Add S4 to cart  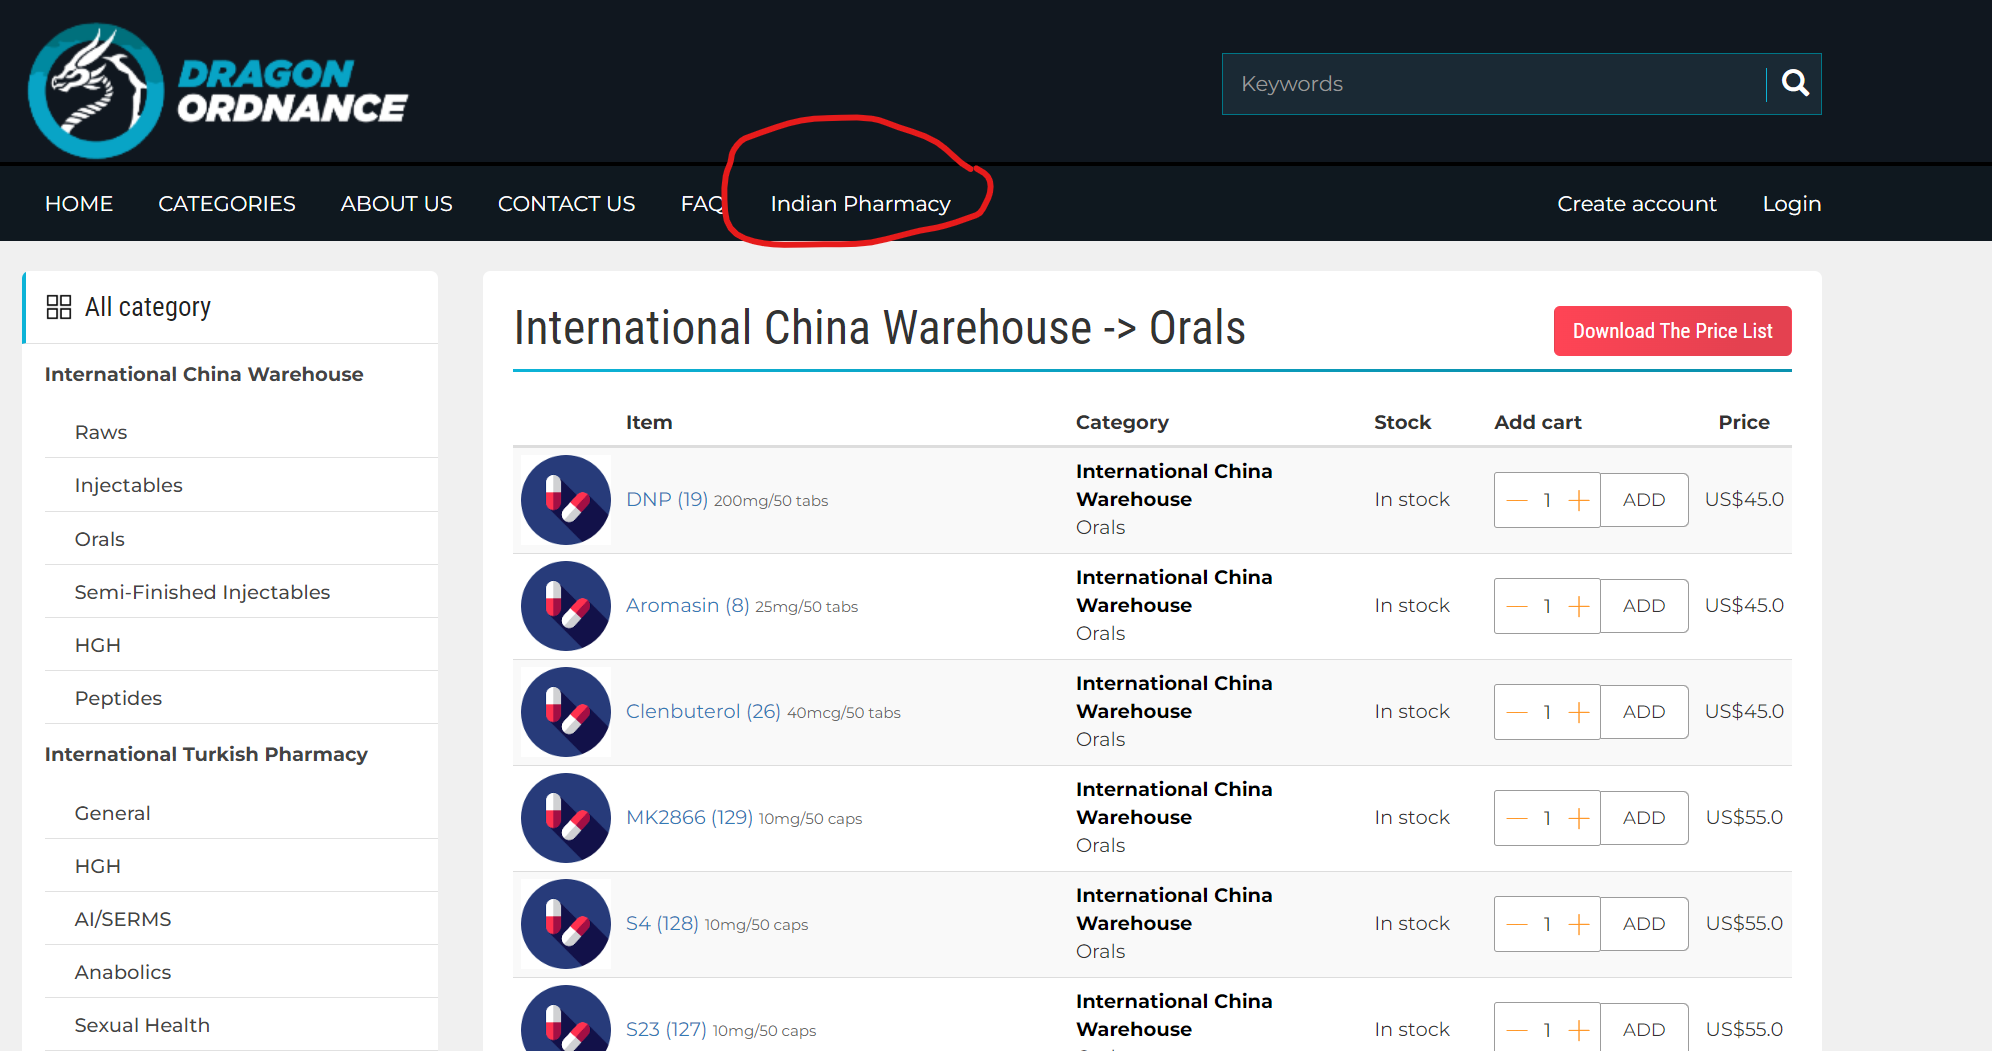[1644, 924]
